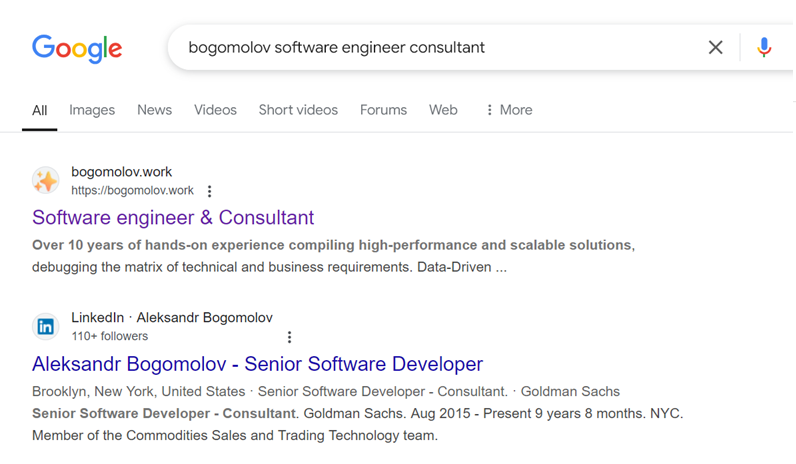796x464 pixels.
Task: Click the bogomolov.work site favicon
Action: pyautogui.click(x=46, y=180)
